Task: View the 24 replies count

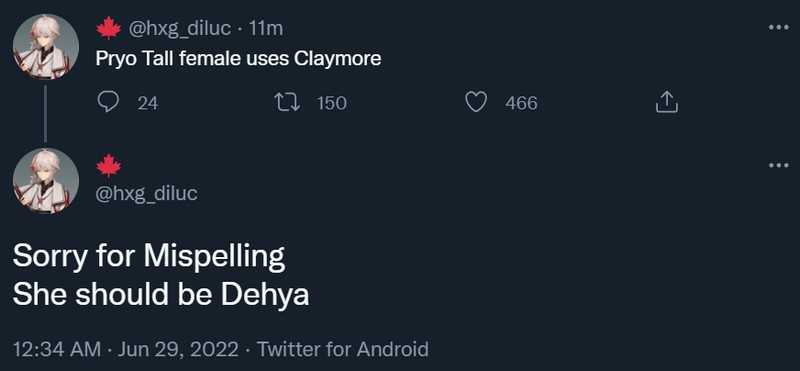Action: click(x=148, y=104)
